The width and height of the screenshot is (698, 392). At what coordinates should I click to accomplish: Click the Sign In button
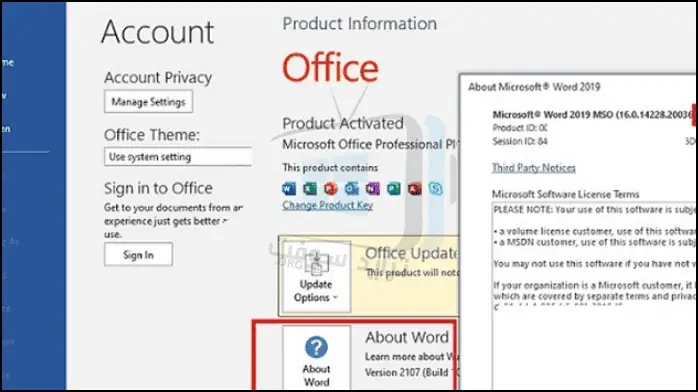(138, 255)
